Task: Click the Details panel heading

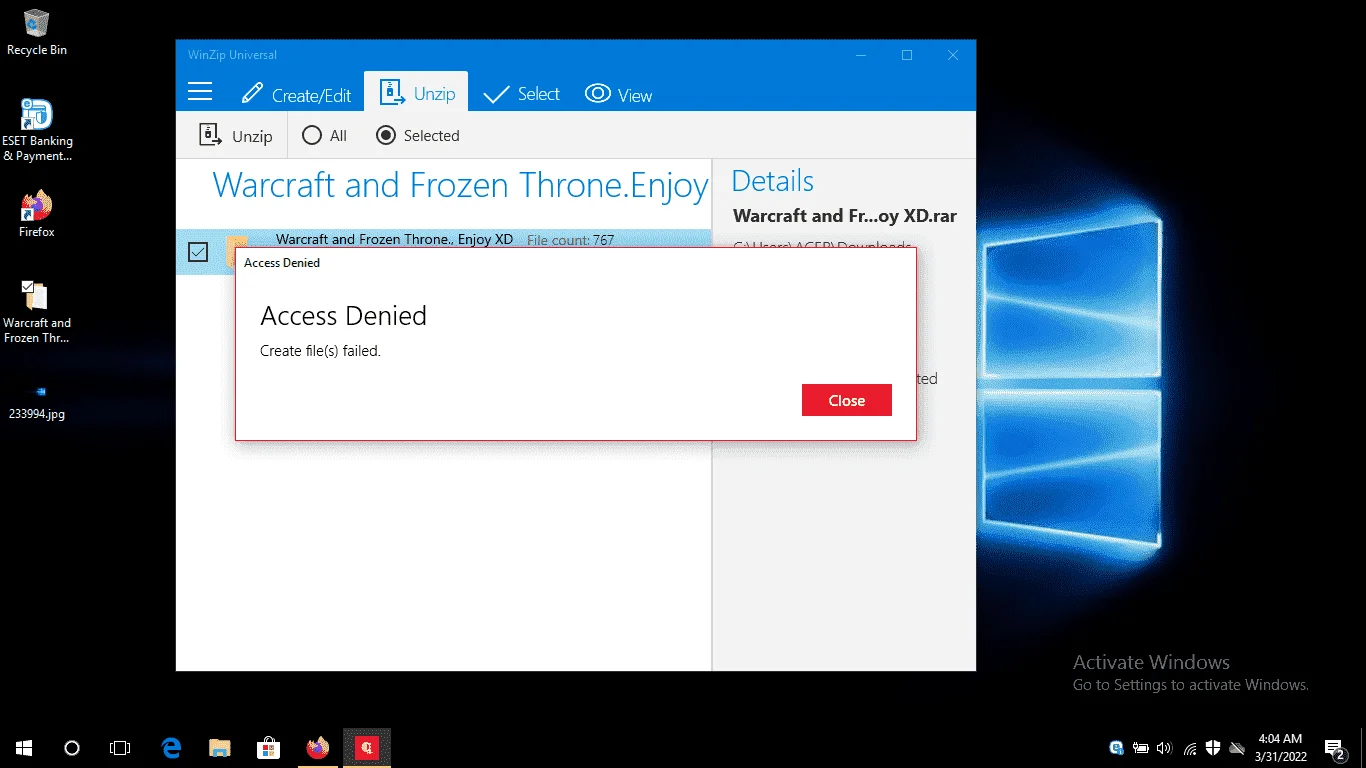Action: click(x=772, y=181)
